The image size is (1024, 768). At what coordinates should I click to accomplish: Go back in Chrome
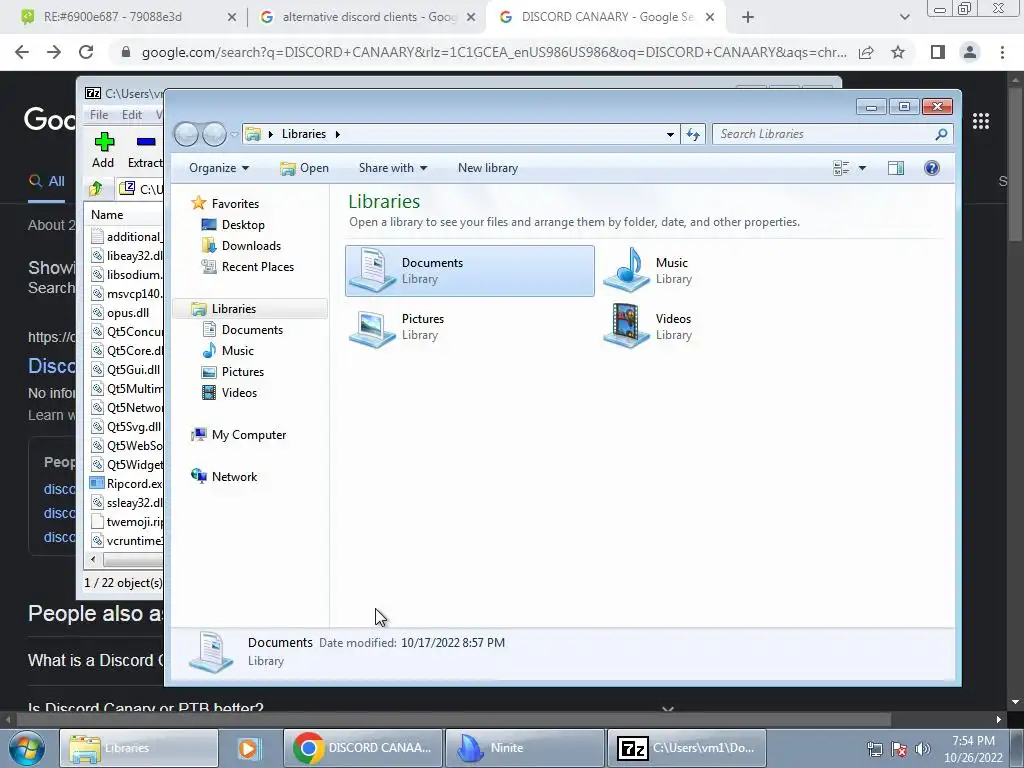[x=22, y=52]
